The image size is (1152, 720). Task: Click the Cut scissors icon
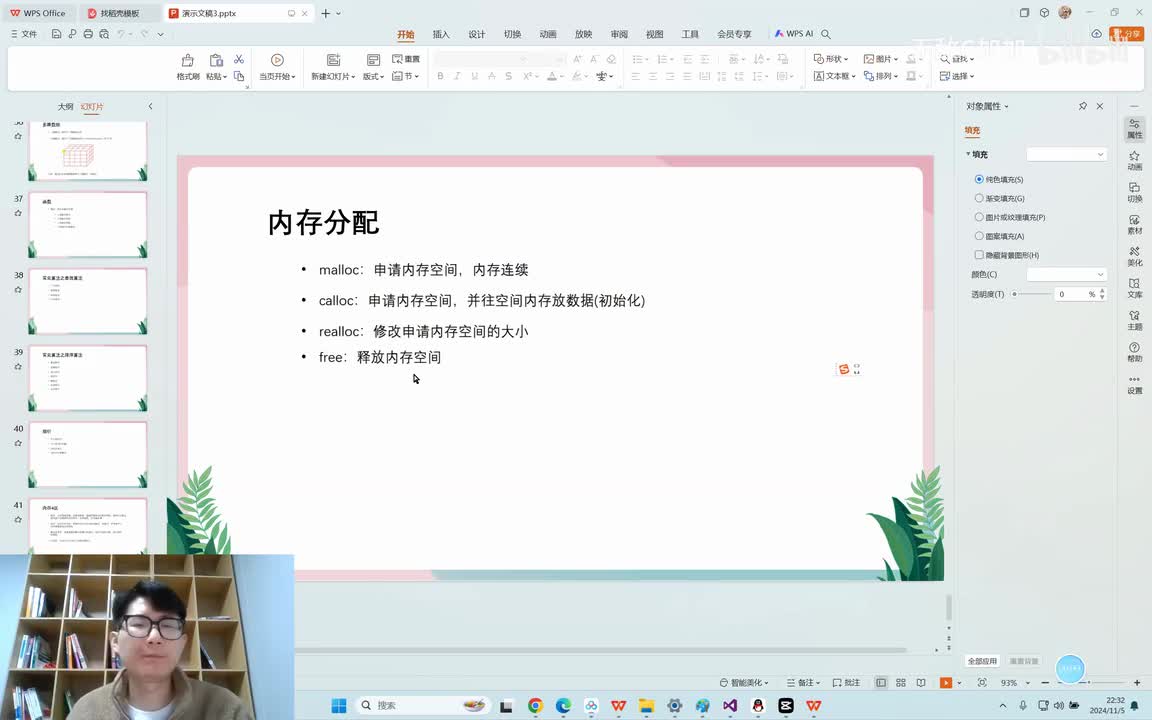[239, 59]
